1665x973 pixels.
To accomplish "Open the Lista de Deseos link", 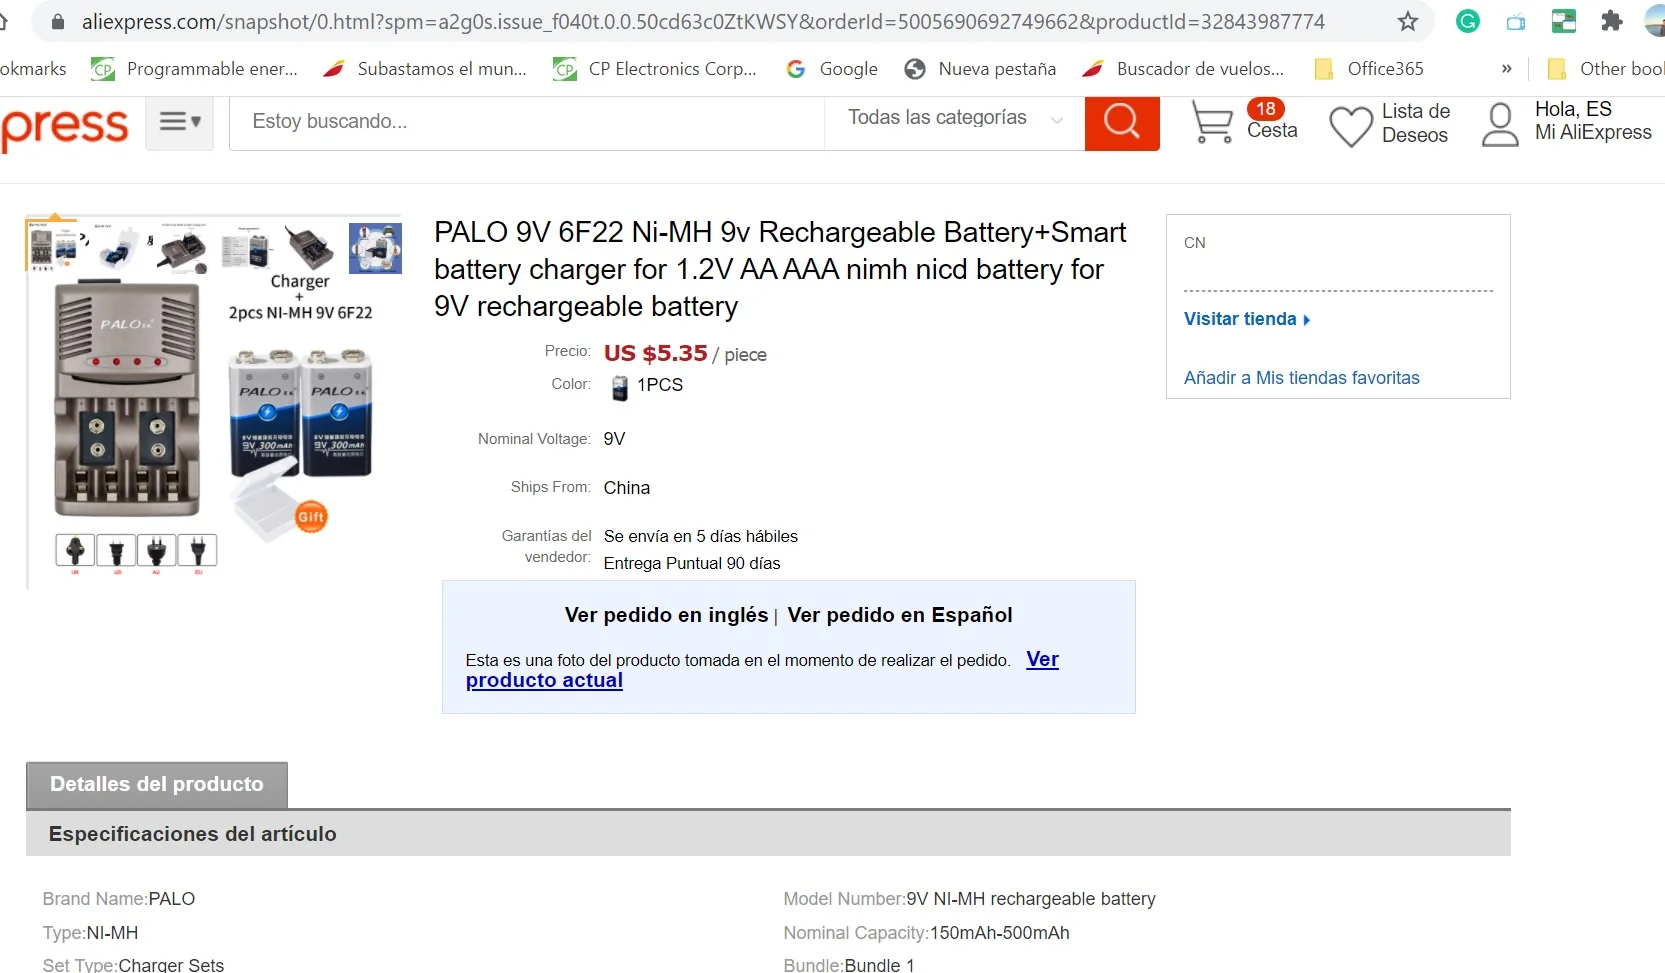I will coord(1415,124).
